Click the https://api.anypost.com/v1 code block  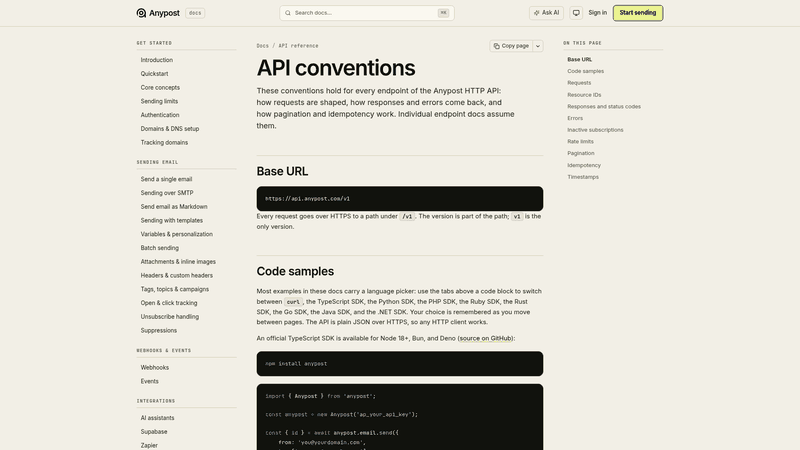click(399, 198)
